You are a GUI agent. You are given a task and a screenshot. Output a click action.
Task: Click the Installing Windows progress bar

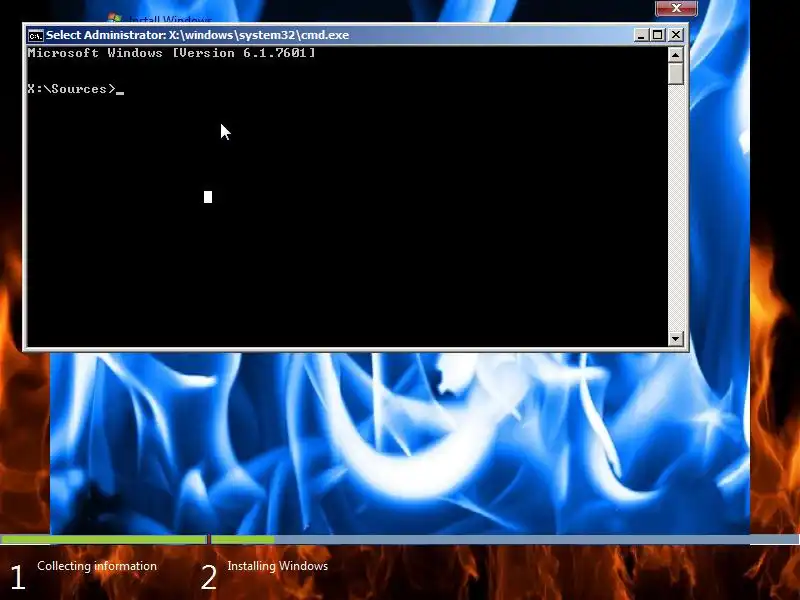(505, 540)
